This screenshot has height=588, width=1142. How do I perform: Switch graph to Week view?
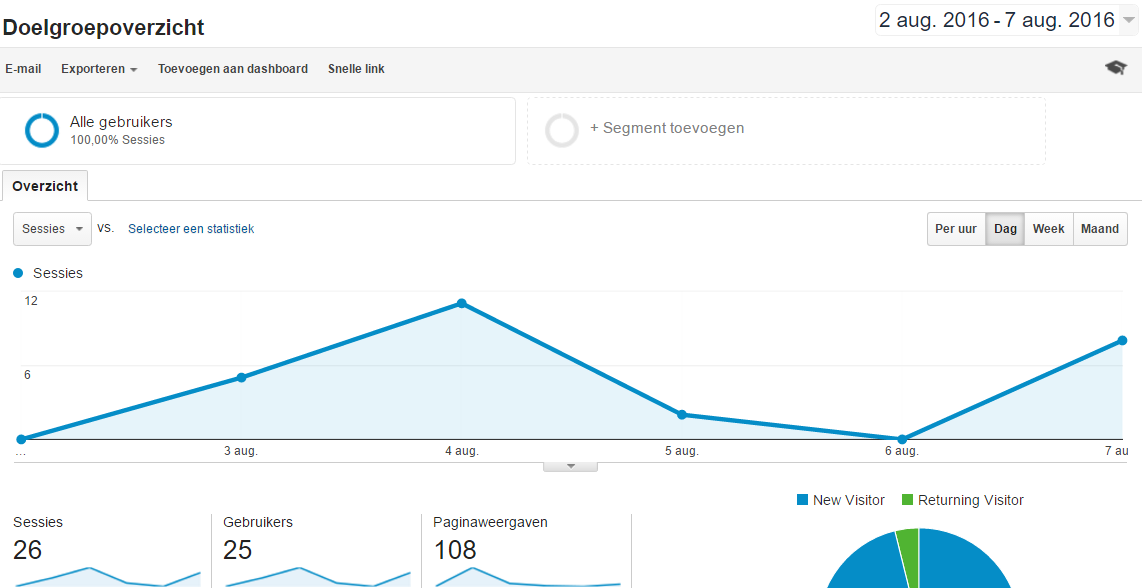pos(1048,229)
